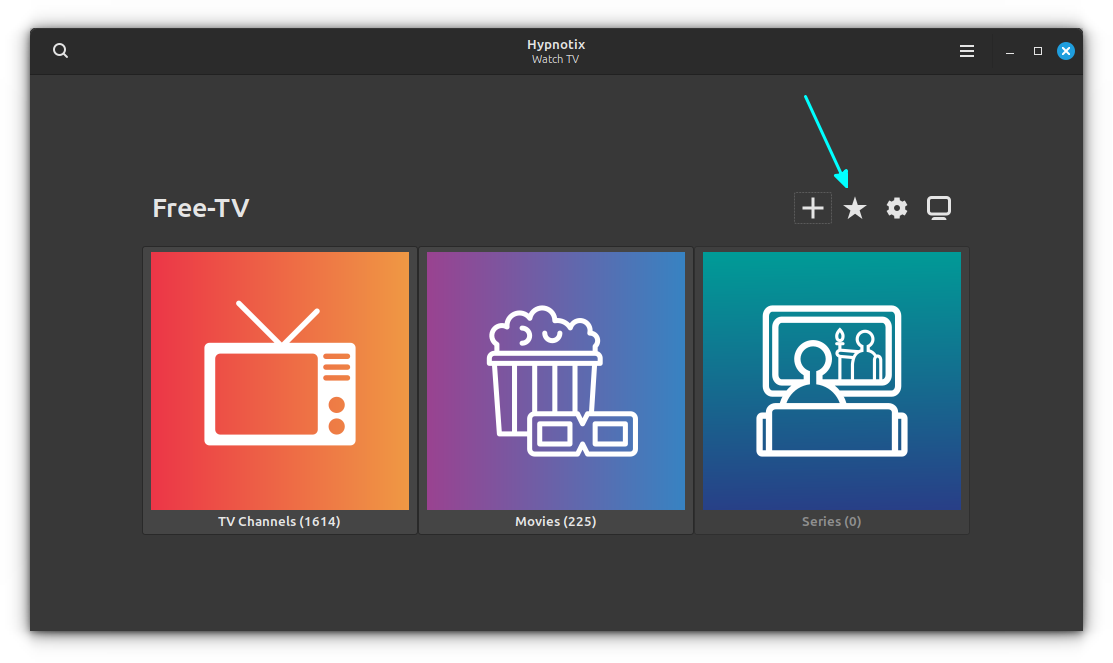Open the app menu in the title bar
The width and height of the screenshot is (1113, 663).
(x=966, y=50)
